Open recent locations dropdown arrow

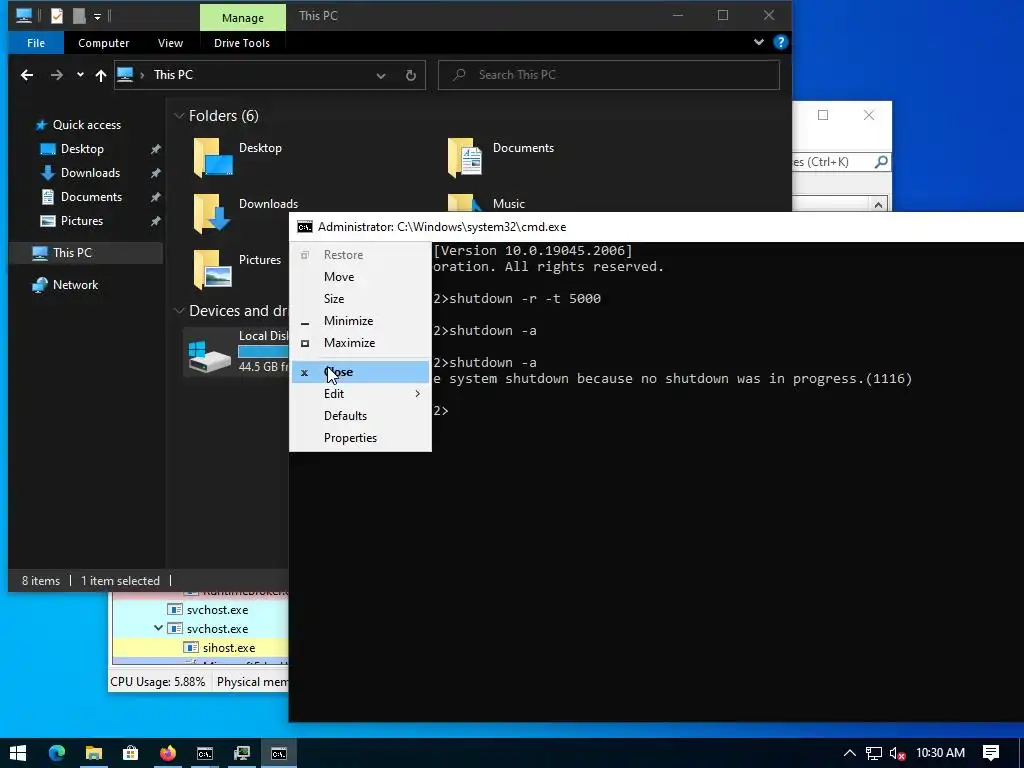(80, 75)
